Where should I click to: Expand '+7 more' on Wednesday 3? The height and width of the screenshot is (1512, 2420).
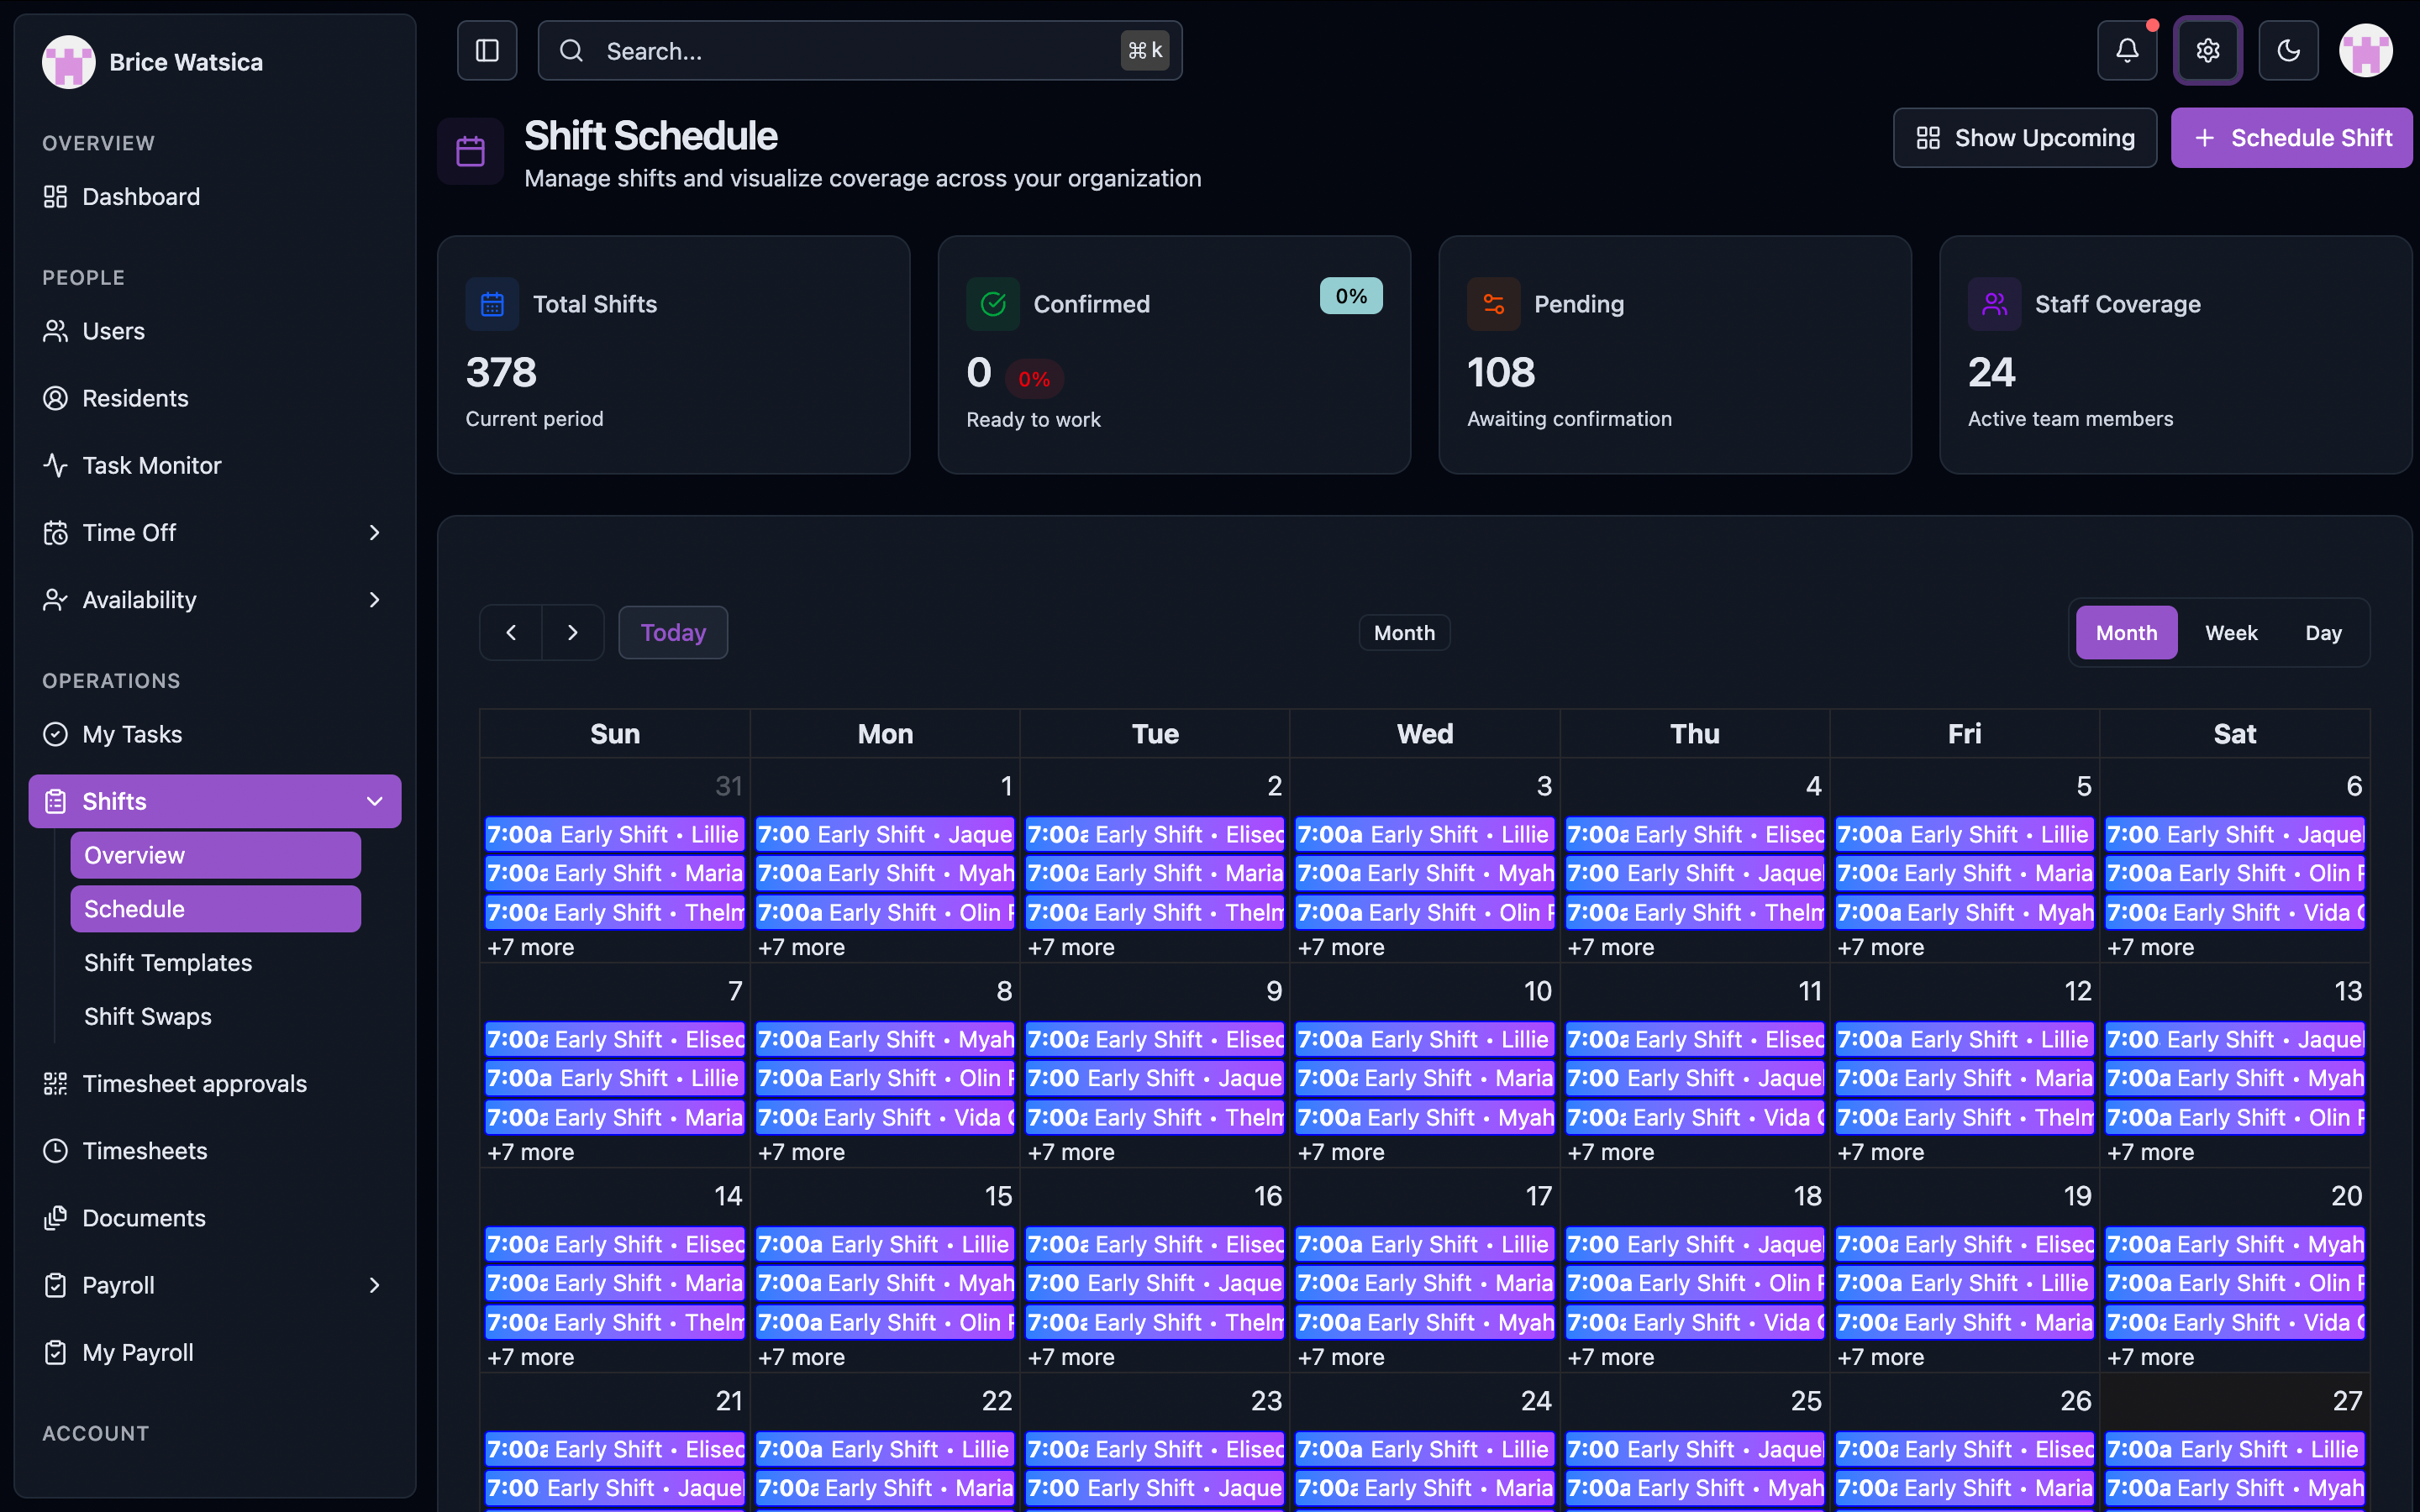(1340, 947)
